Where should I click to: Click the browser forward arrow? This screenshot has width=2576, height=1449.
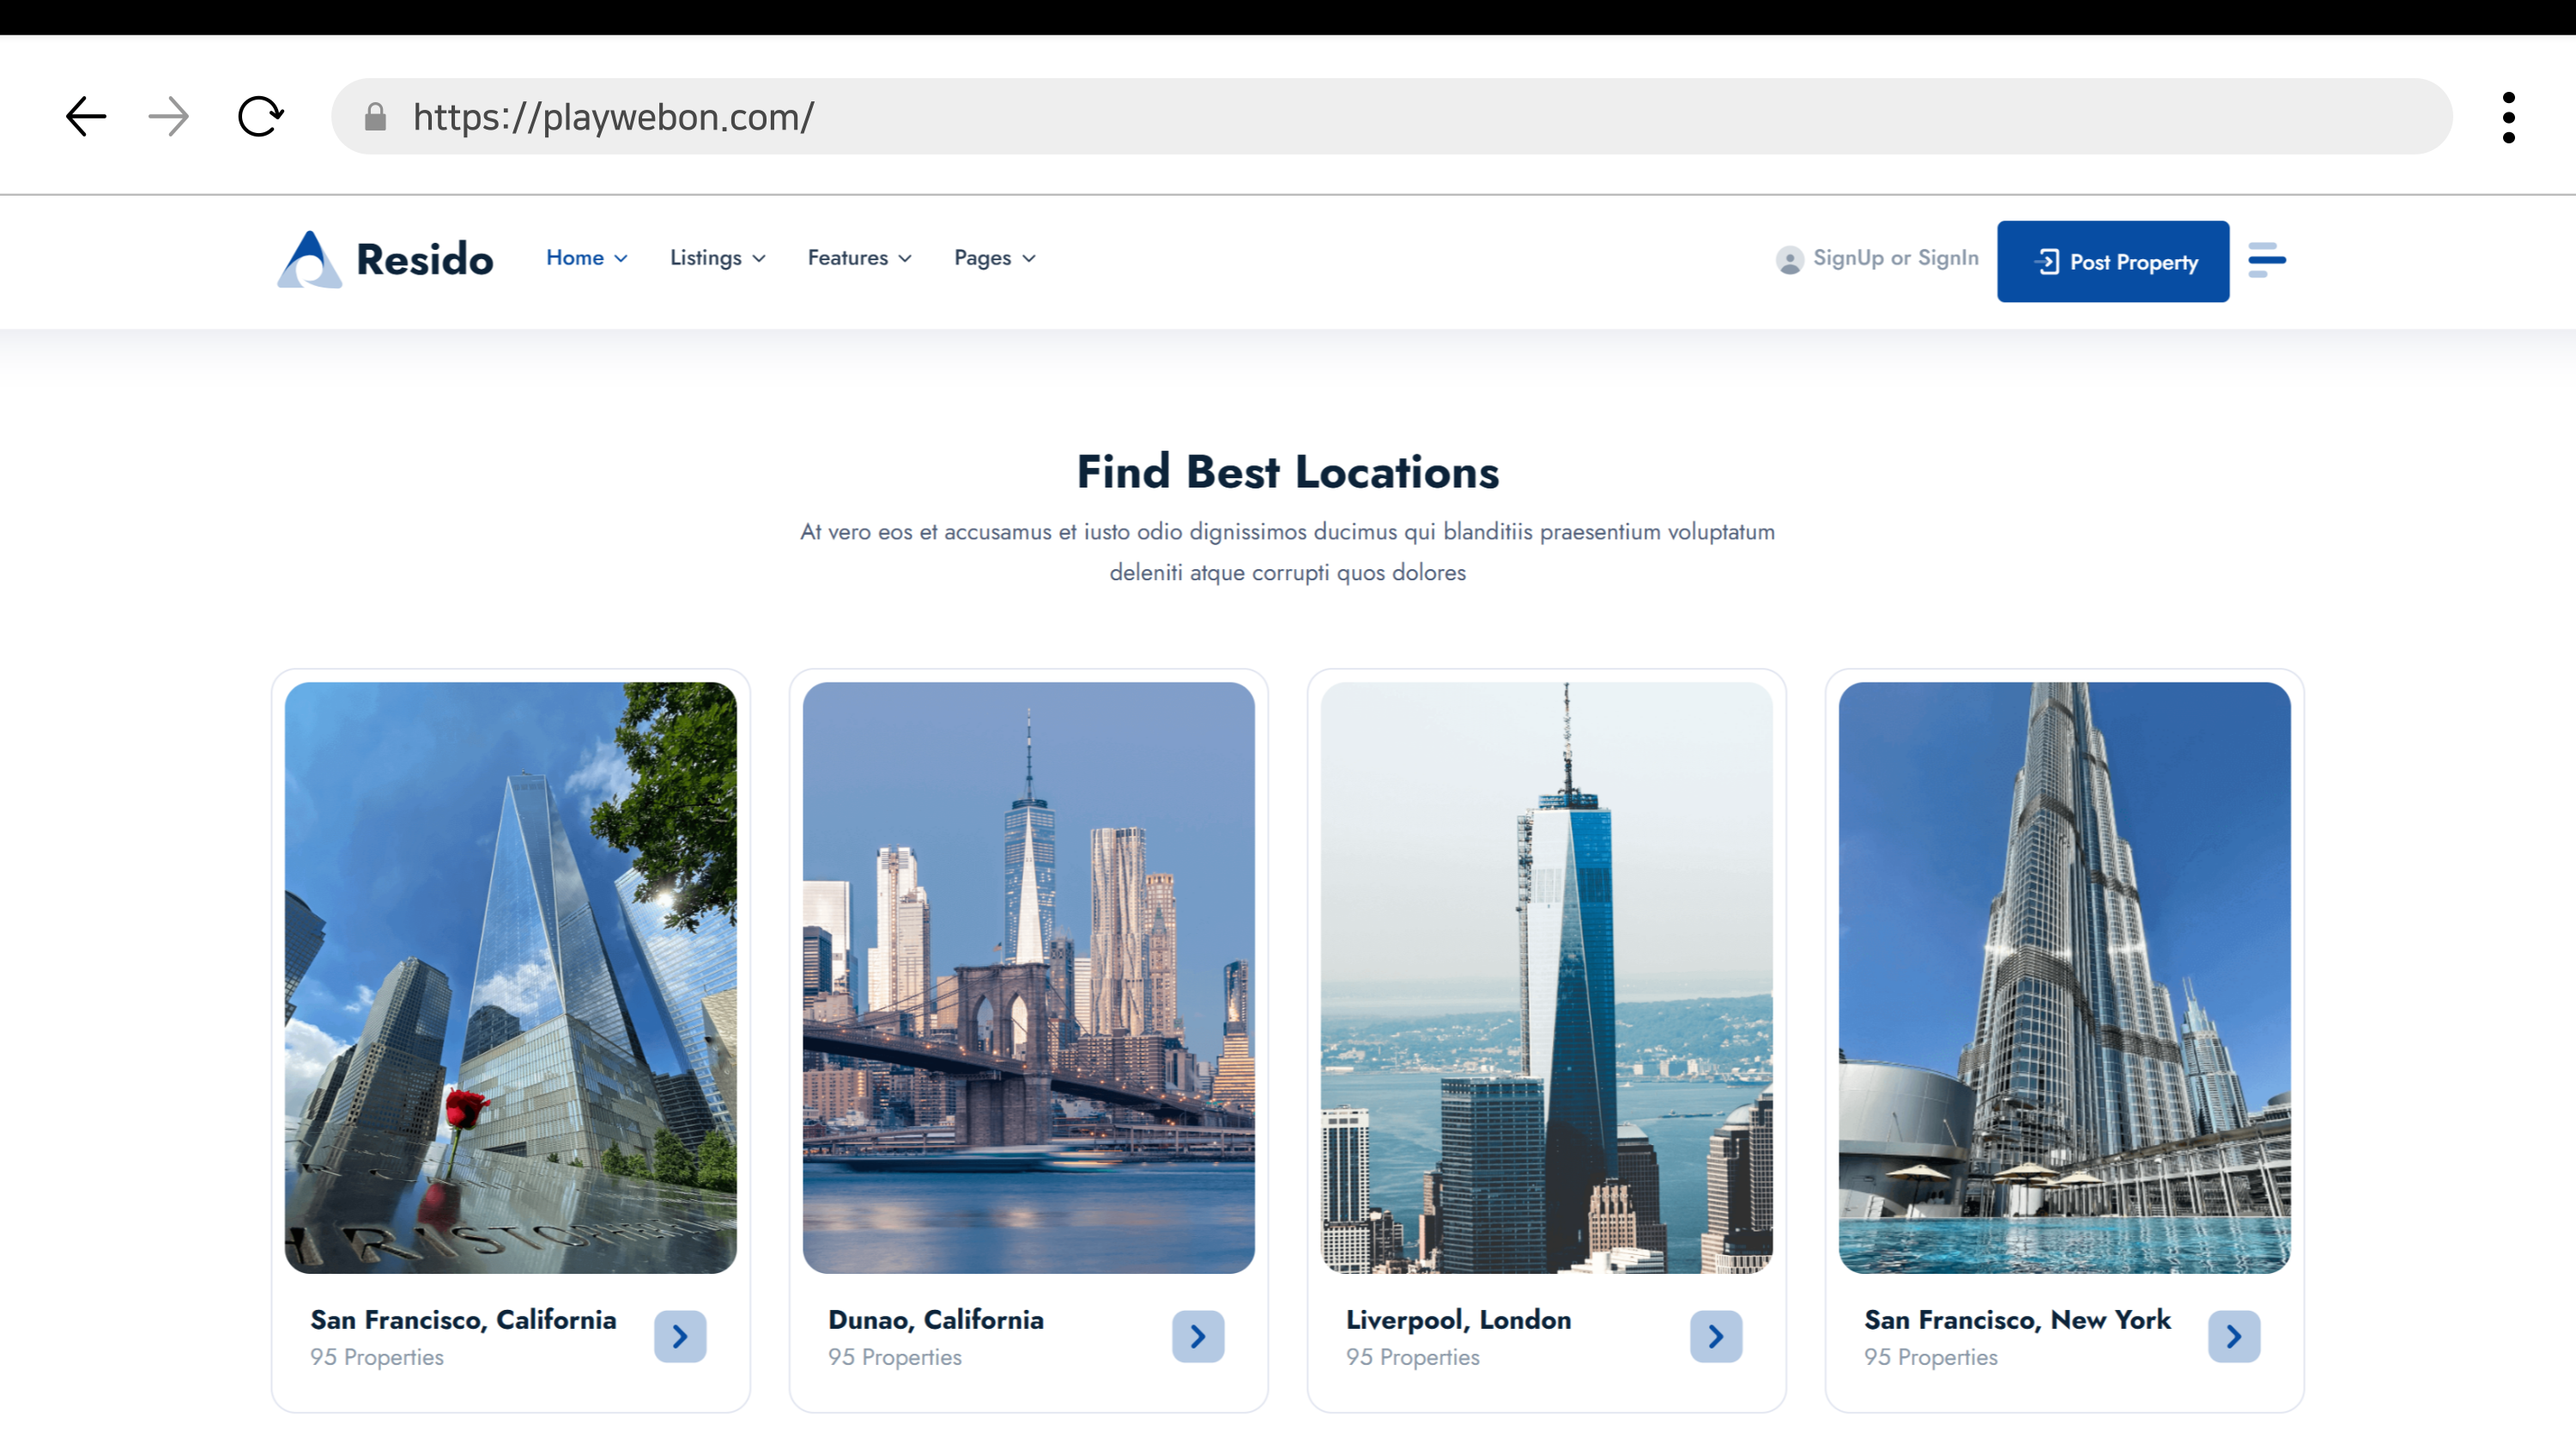(x=168, y=117)
